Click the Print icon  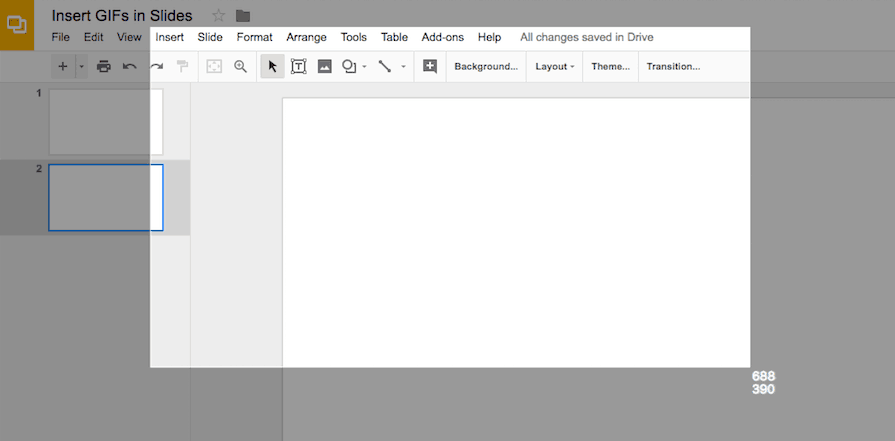[x=103, y=67]
